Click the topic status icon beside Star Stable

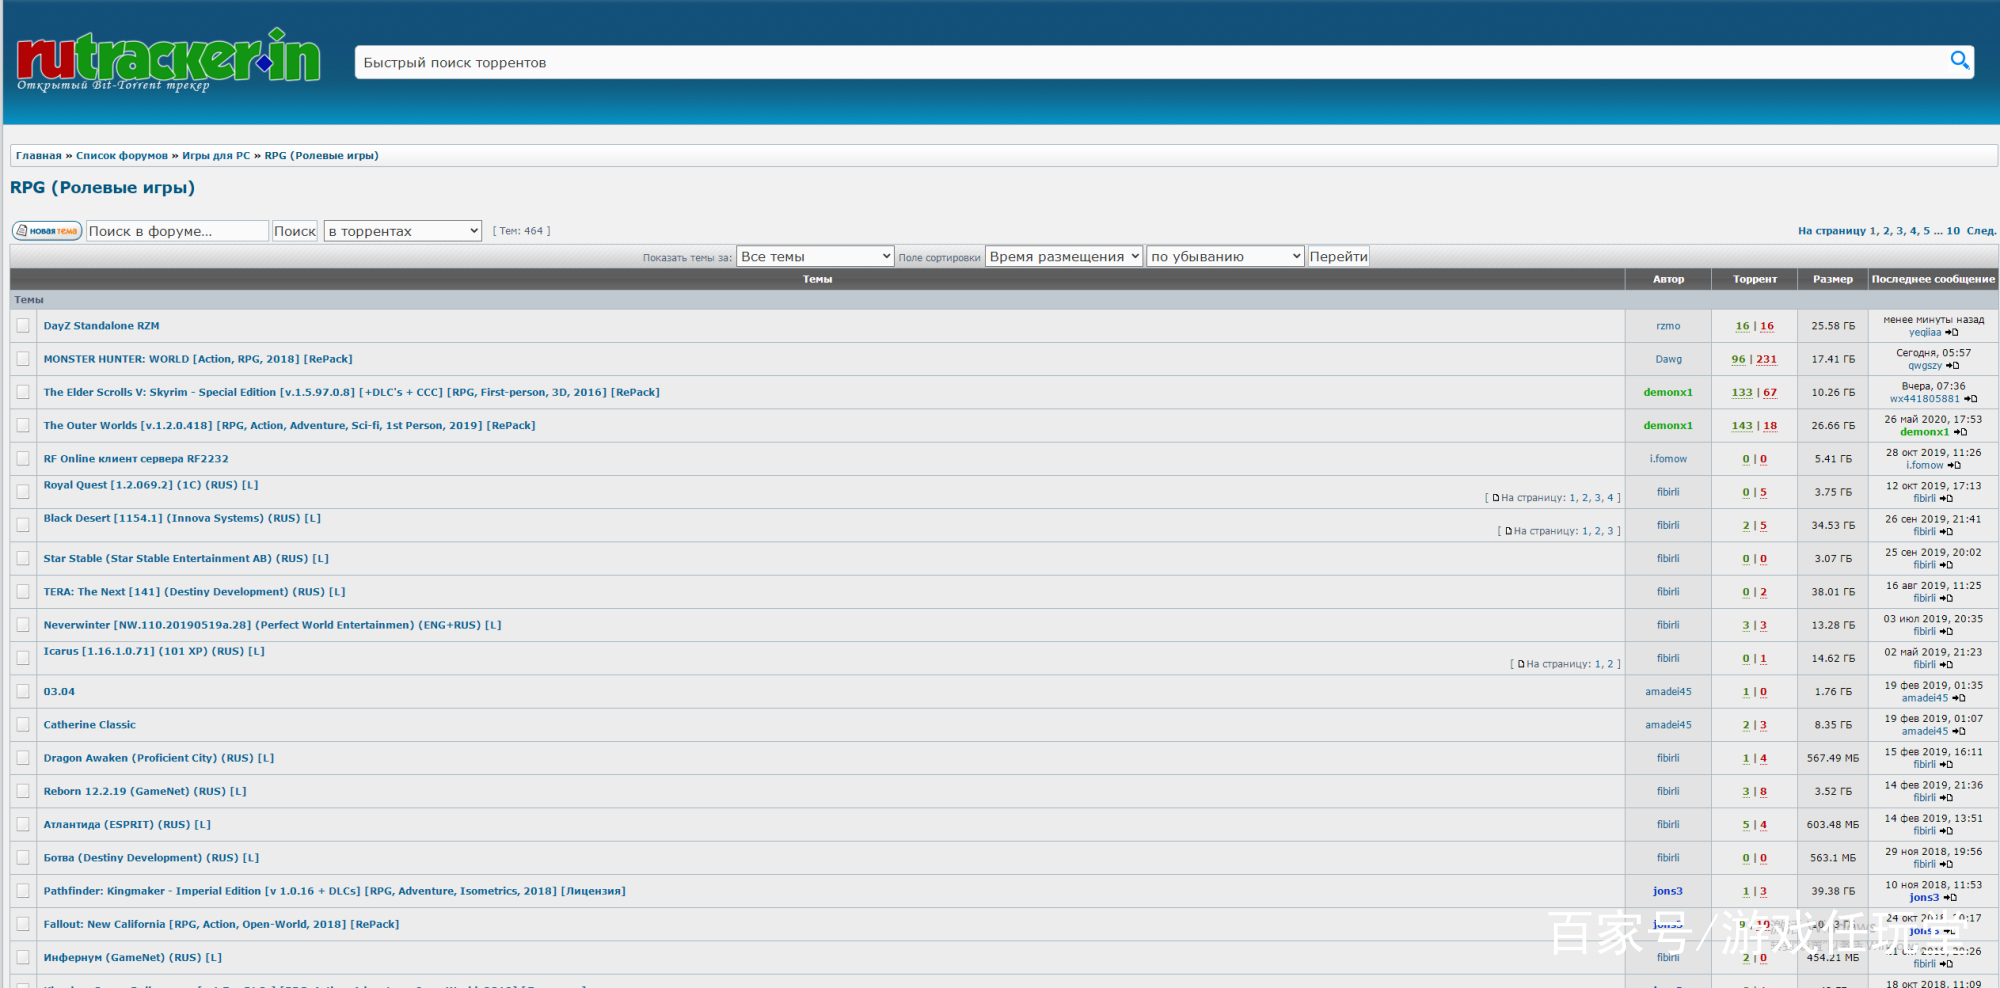coord(23,558)
